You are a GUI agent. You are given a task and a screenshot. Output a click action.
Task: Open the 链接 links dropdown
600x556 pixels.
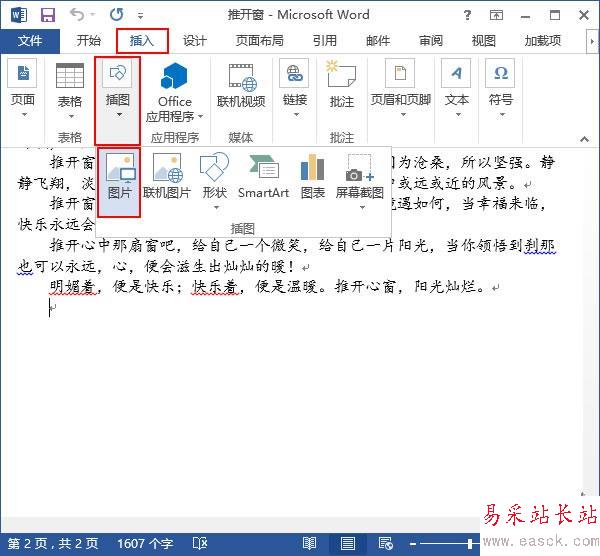point(295,89)
